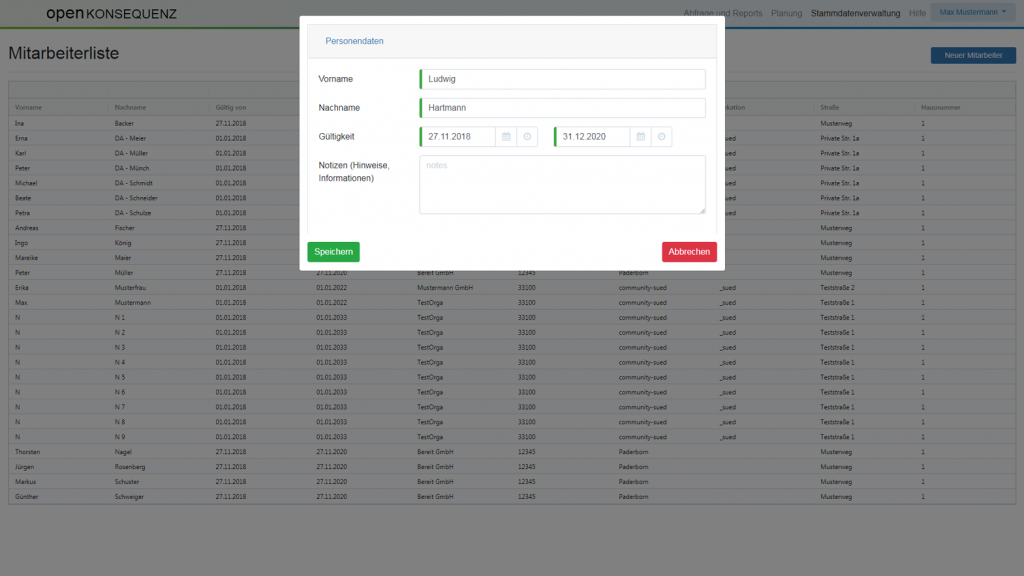Focus the Vorname field containing Ludwig

pos(563,79)
